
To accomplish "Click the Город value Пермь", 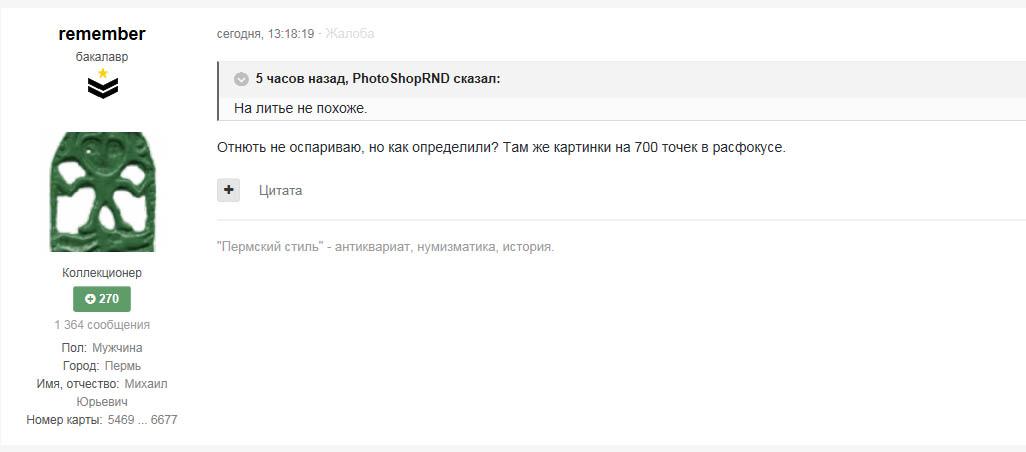I will pos(123,366).
